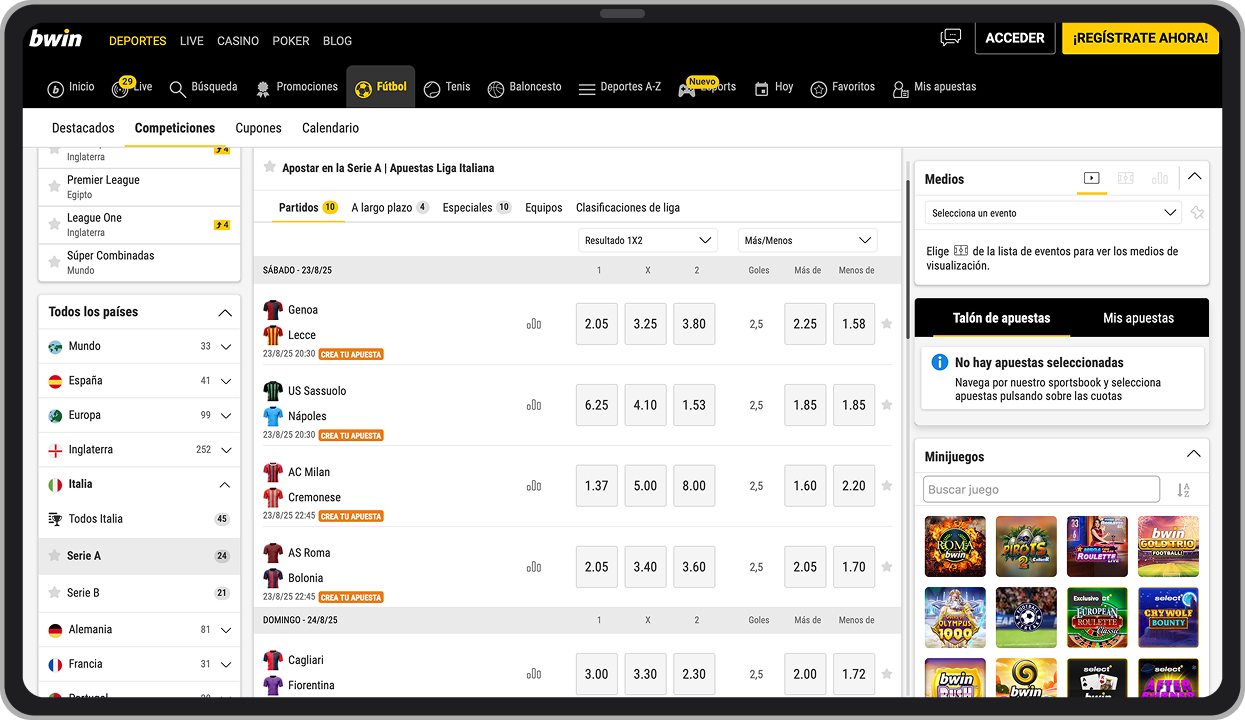
Task: Open Búsqueda search
Action: 203,88
